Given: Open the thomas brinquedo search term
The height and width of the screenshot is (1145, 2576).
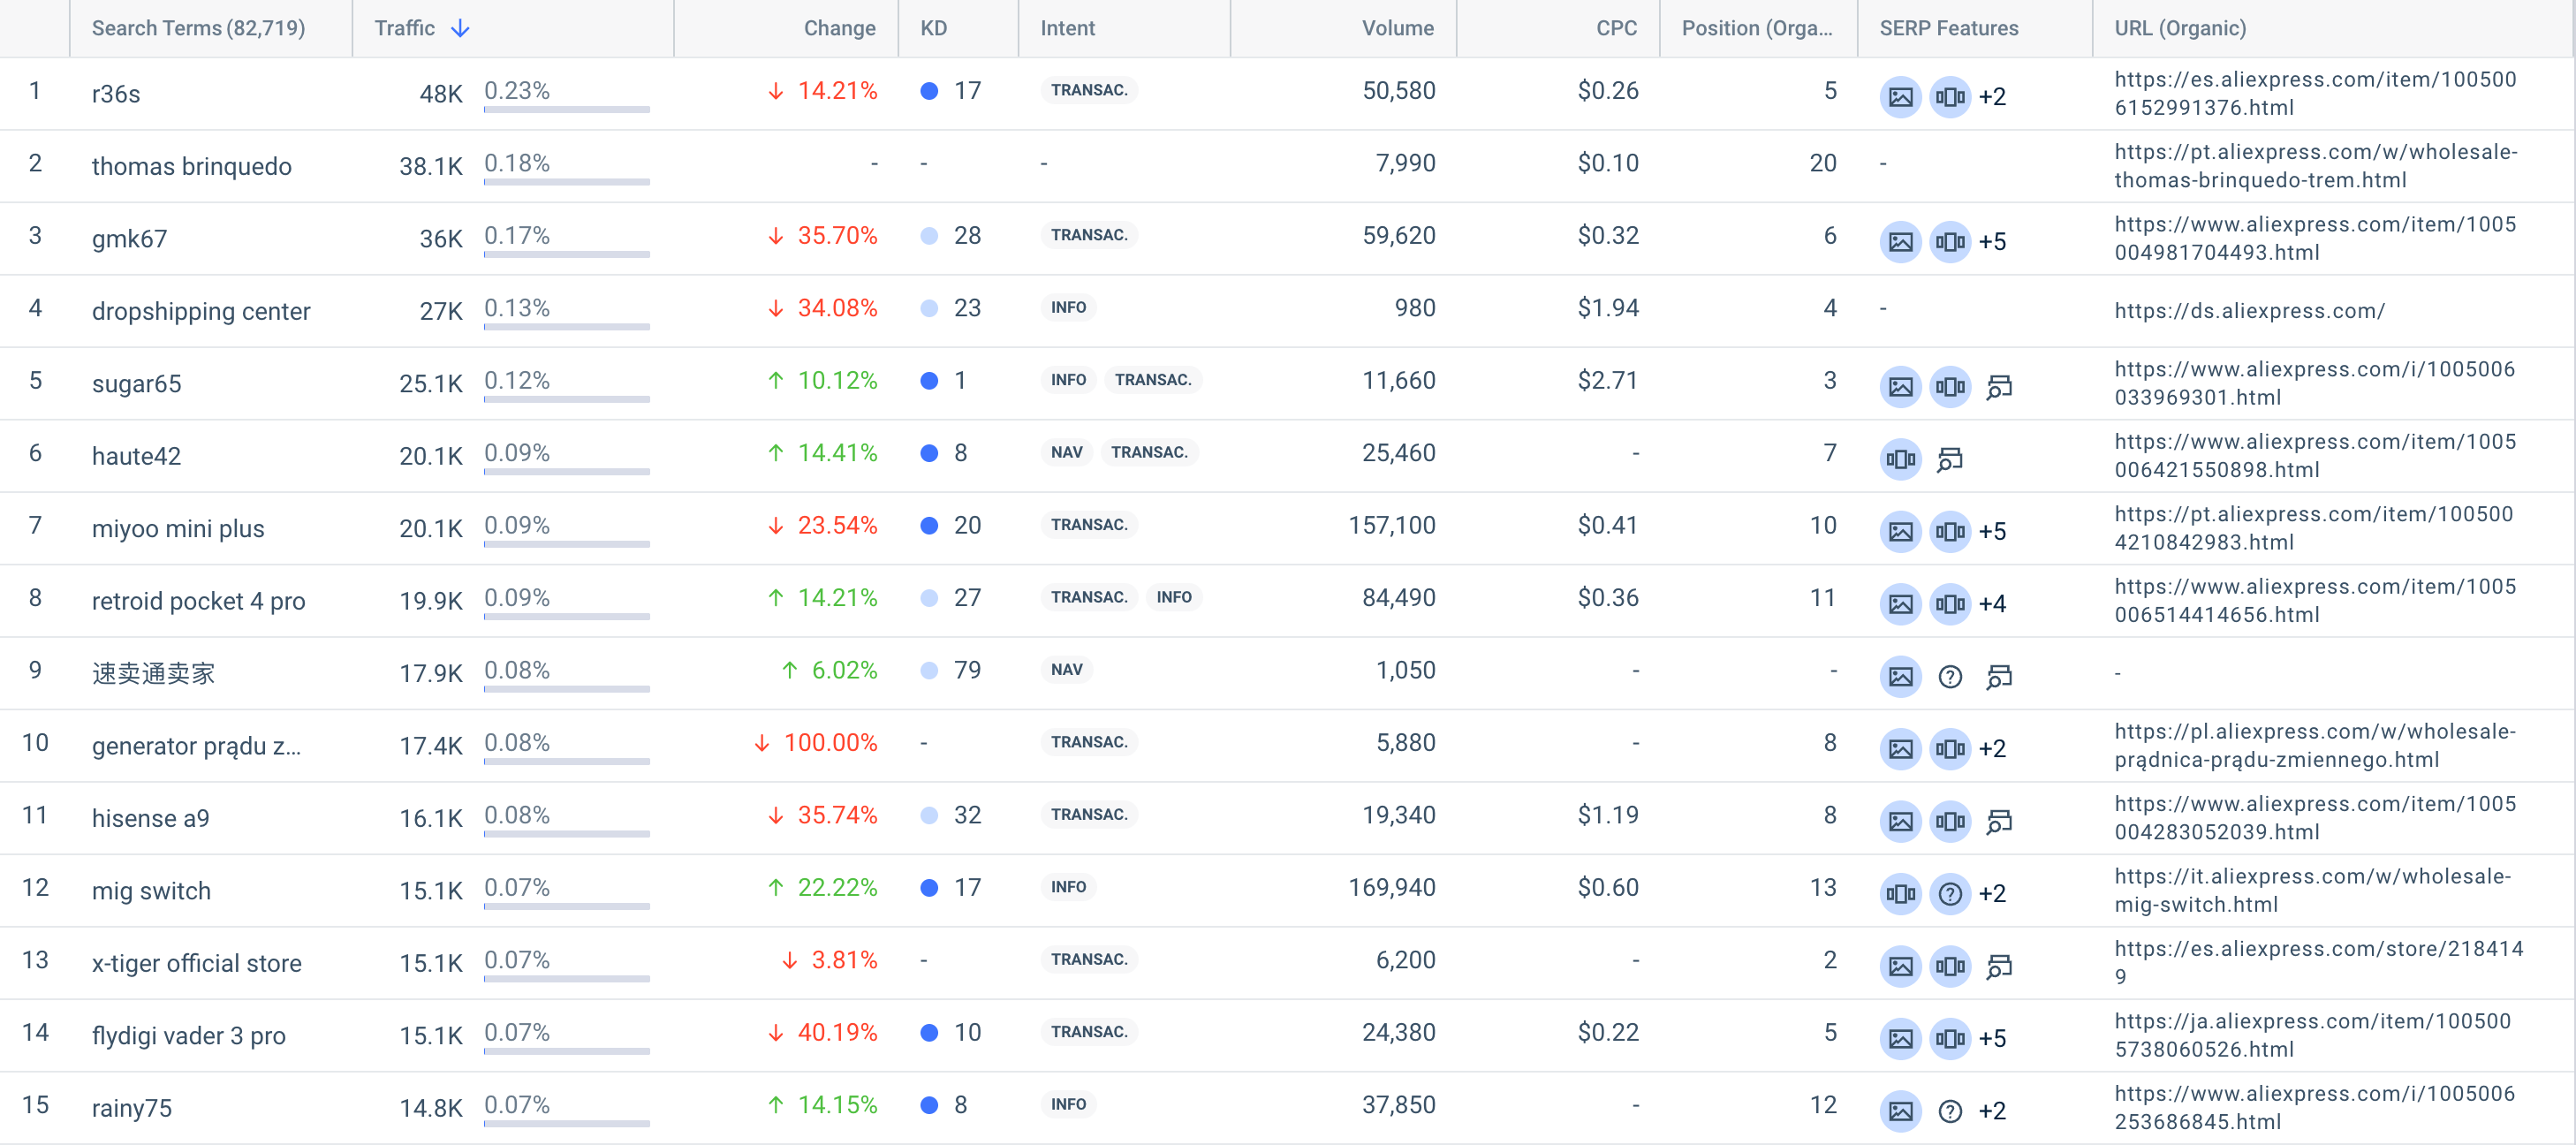Looking at the screenshot, I should 191,166.
